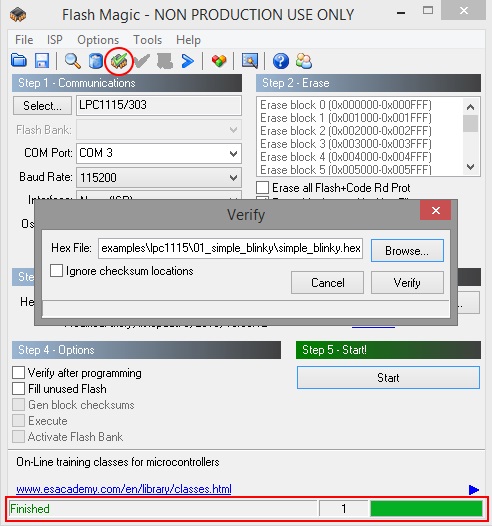Open the Tools menu
Screen dimensions: 492x526
[148, 40]
